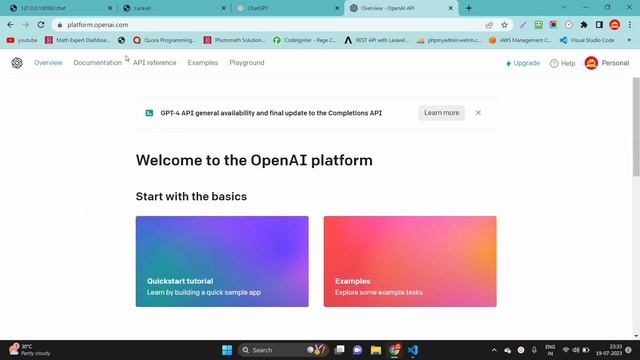640x360 pixels.
Task: Click the Chrome taskbar icon
Action: (394, 350)
